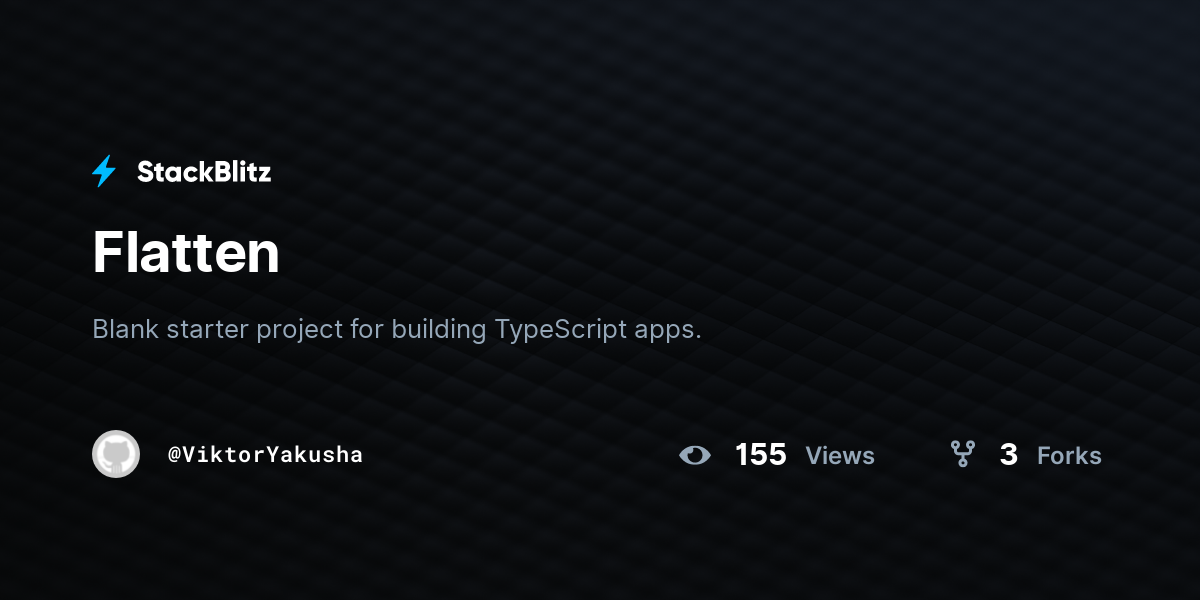
Task: Click the 3 forks count
Action: pyautogui.click(x=1009, y=455)
